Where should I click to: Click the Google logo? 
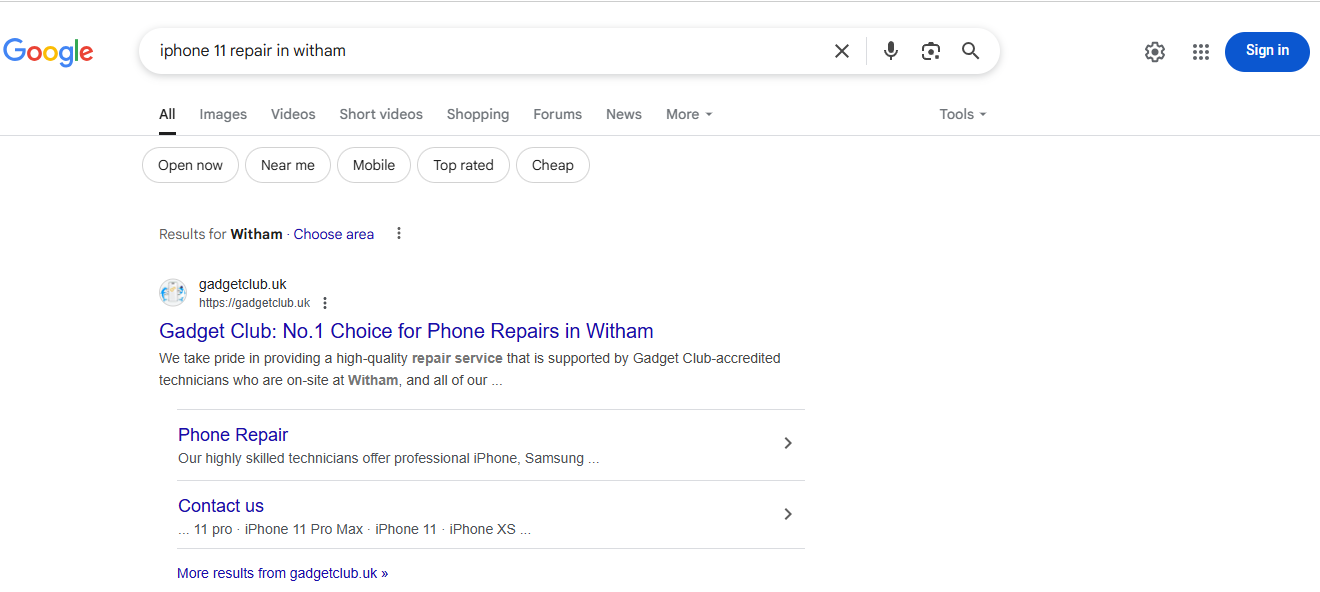[48, 52]
